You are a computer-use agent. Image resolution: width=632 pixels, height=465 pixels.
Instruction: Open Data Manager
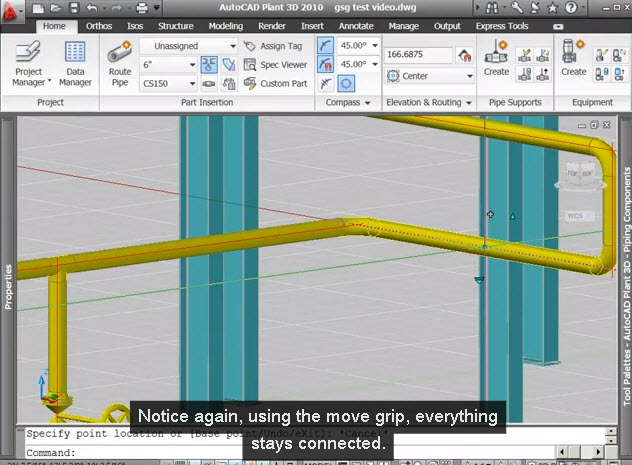pos(75,64)
